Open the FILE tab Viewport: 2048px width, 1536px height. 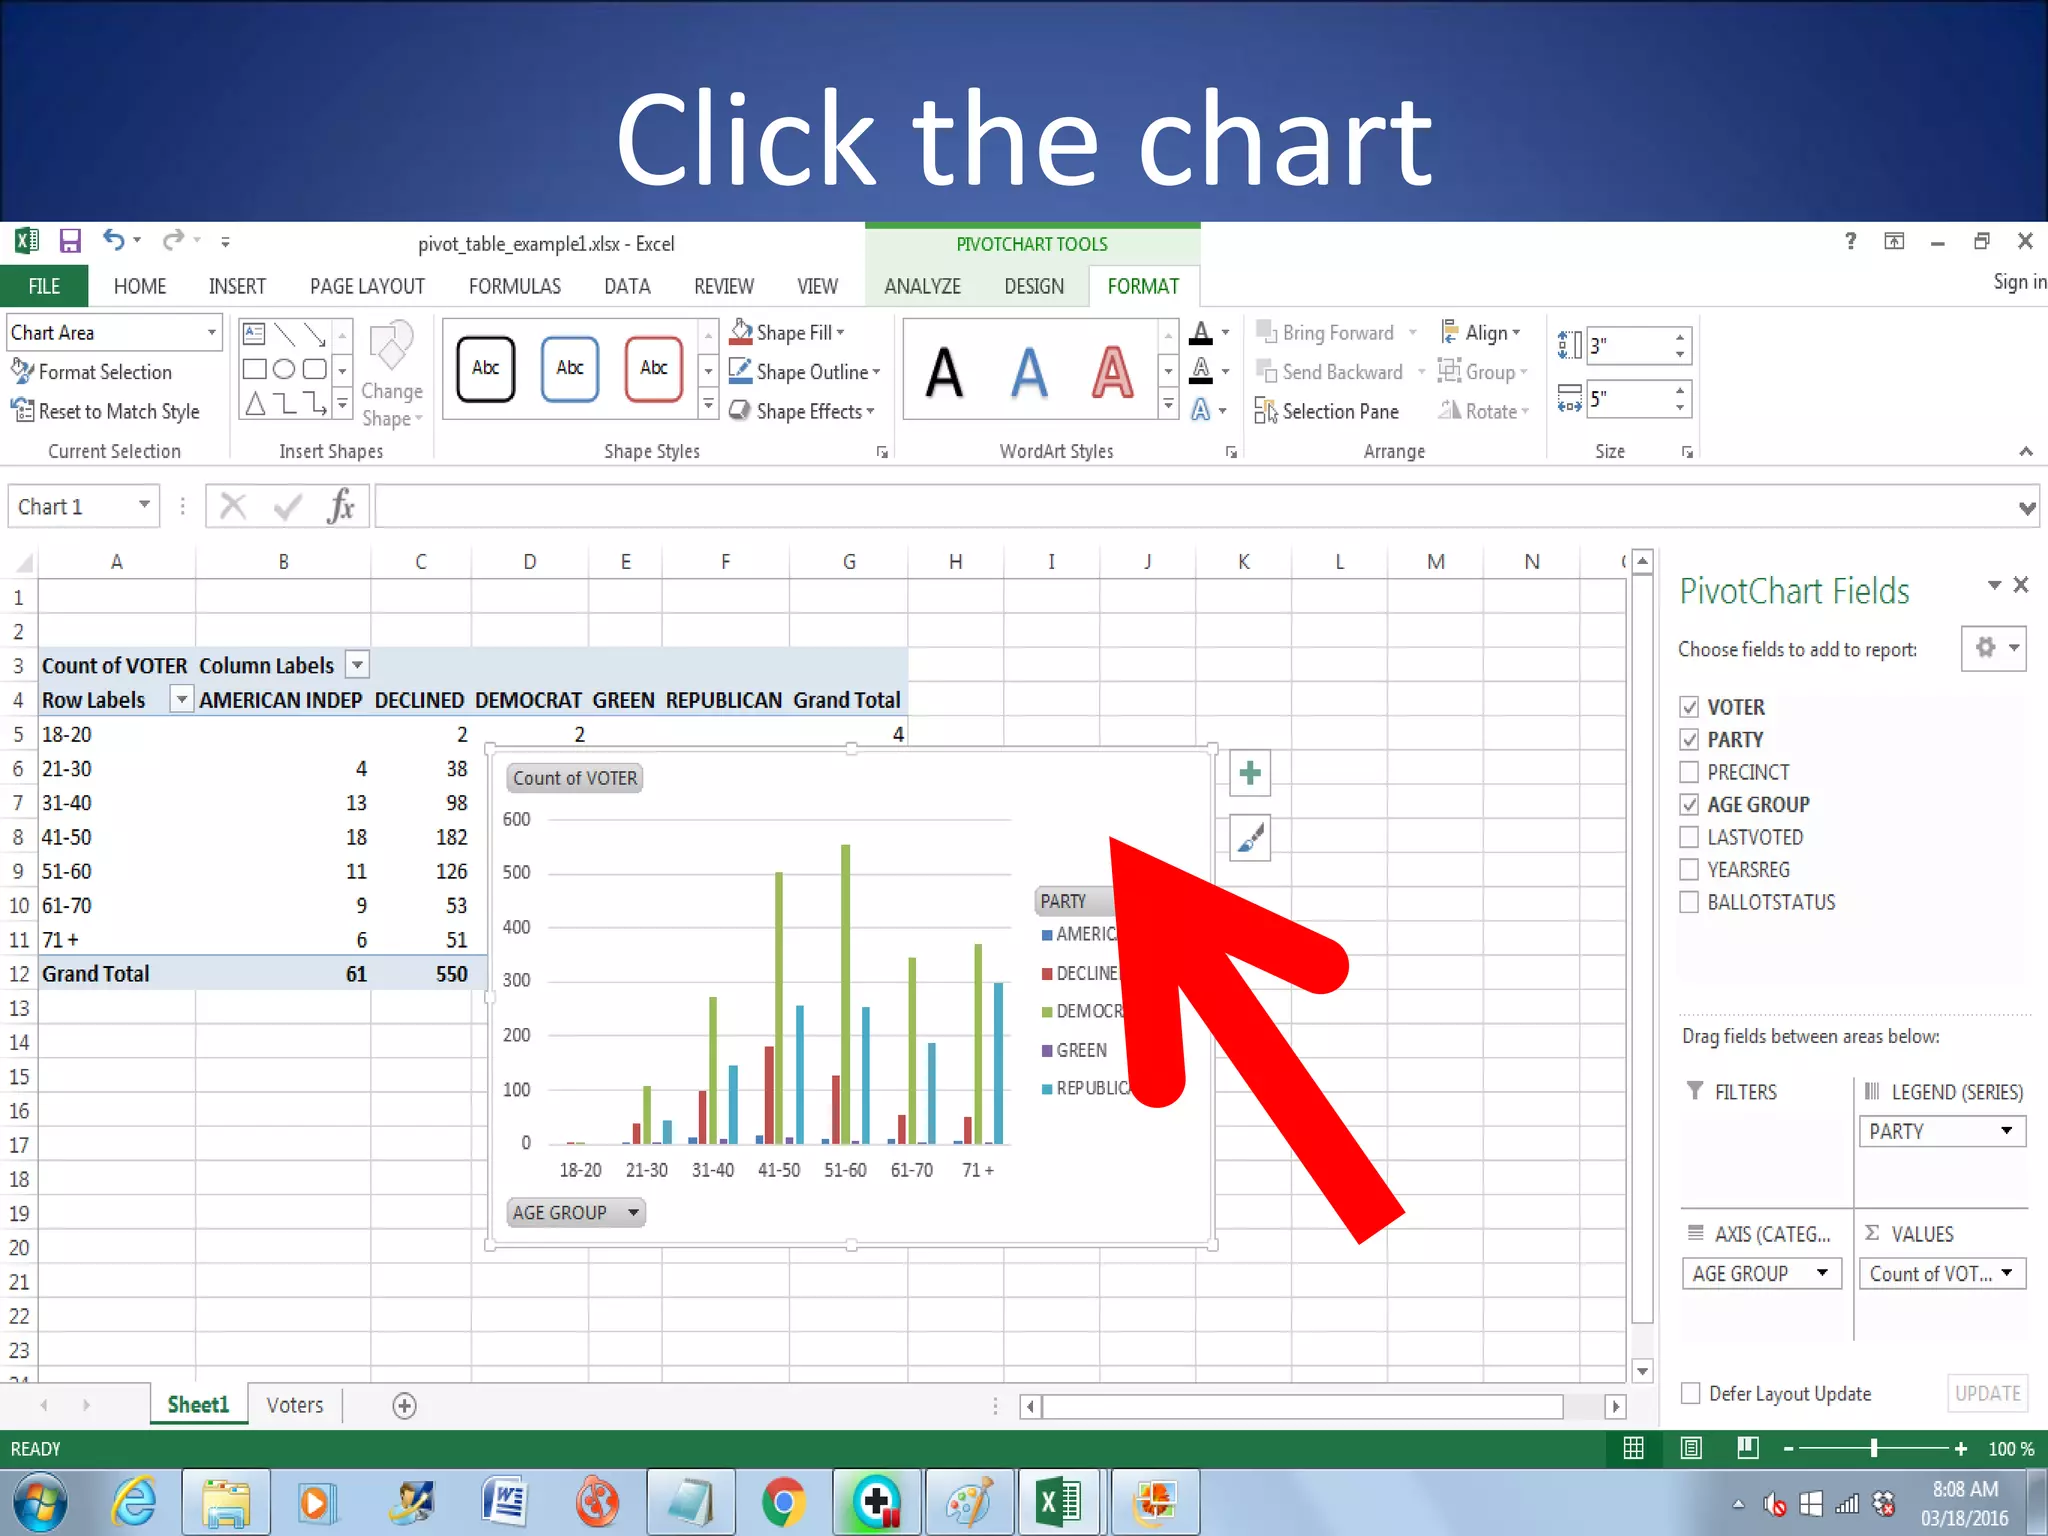[44, 286]
